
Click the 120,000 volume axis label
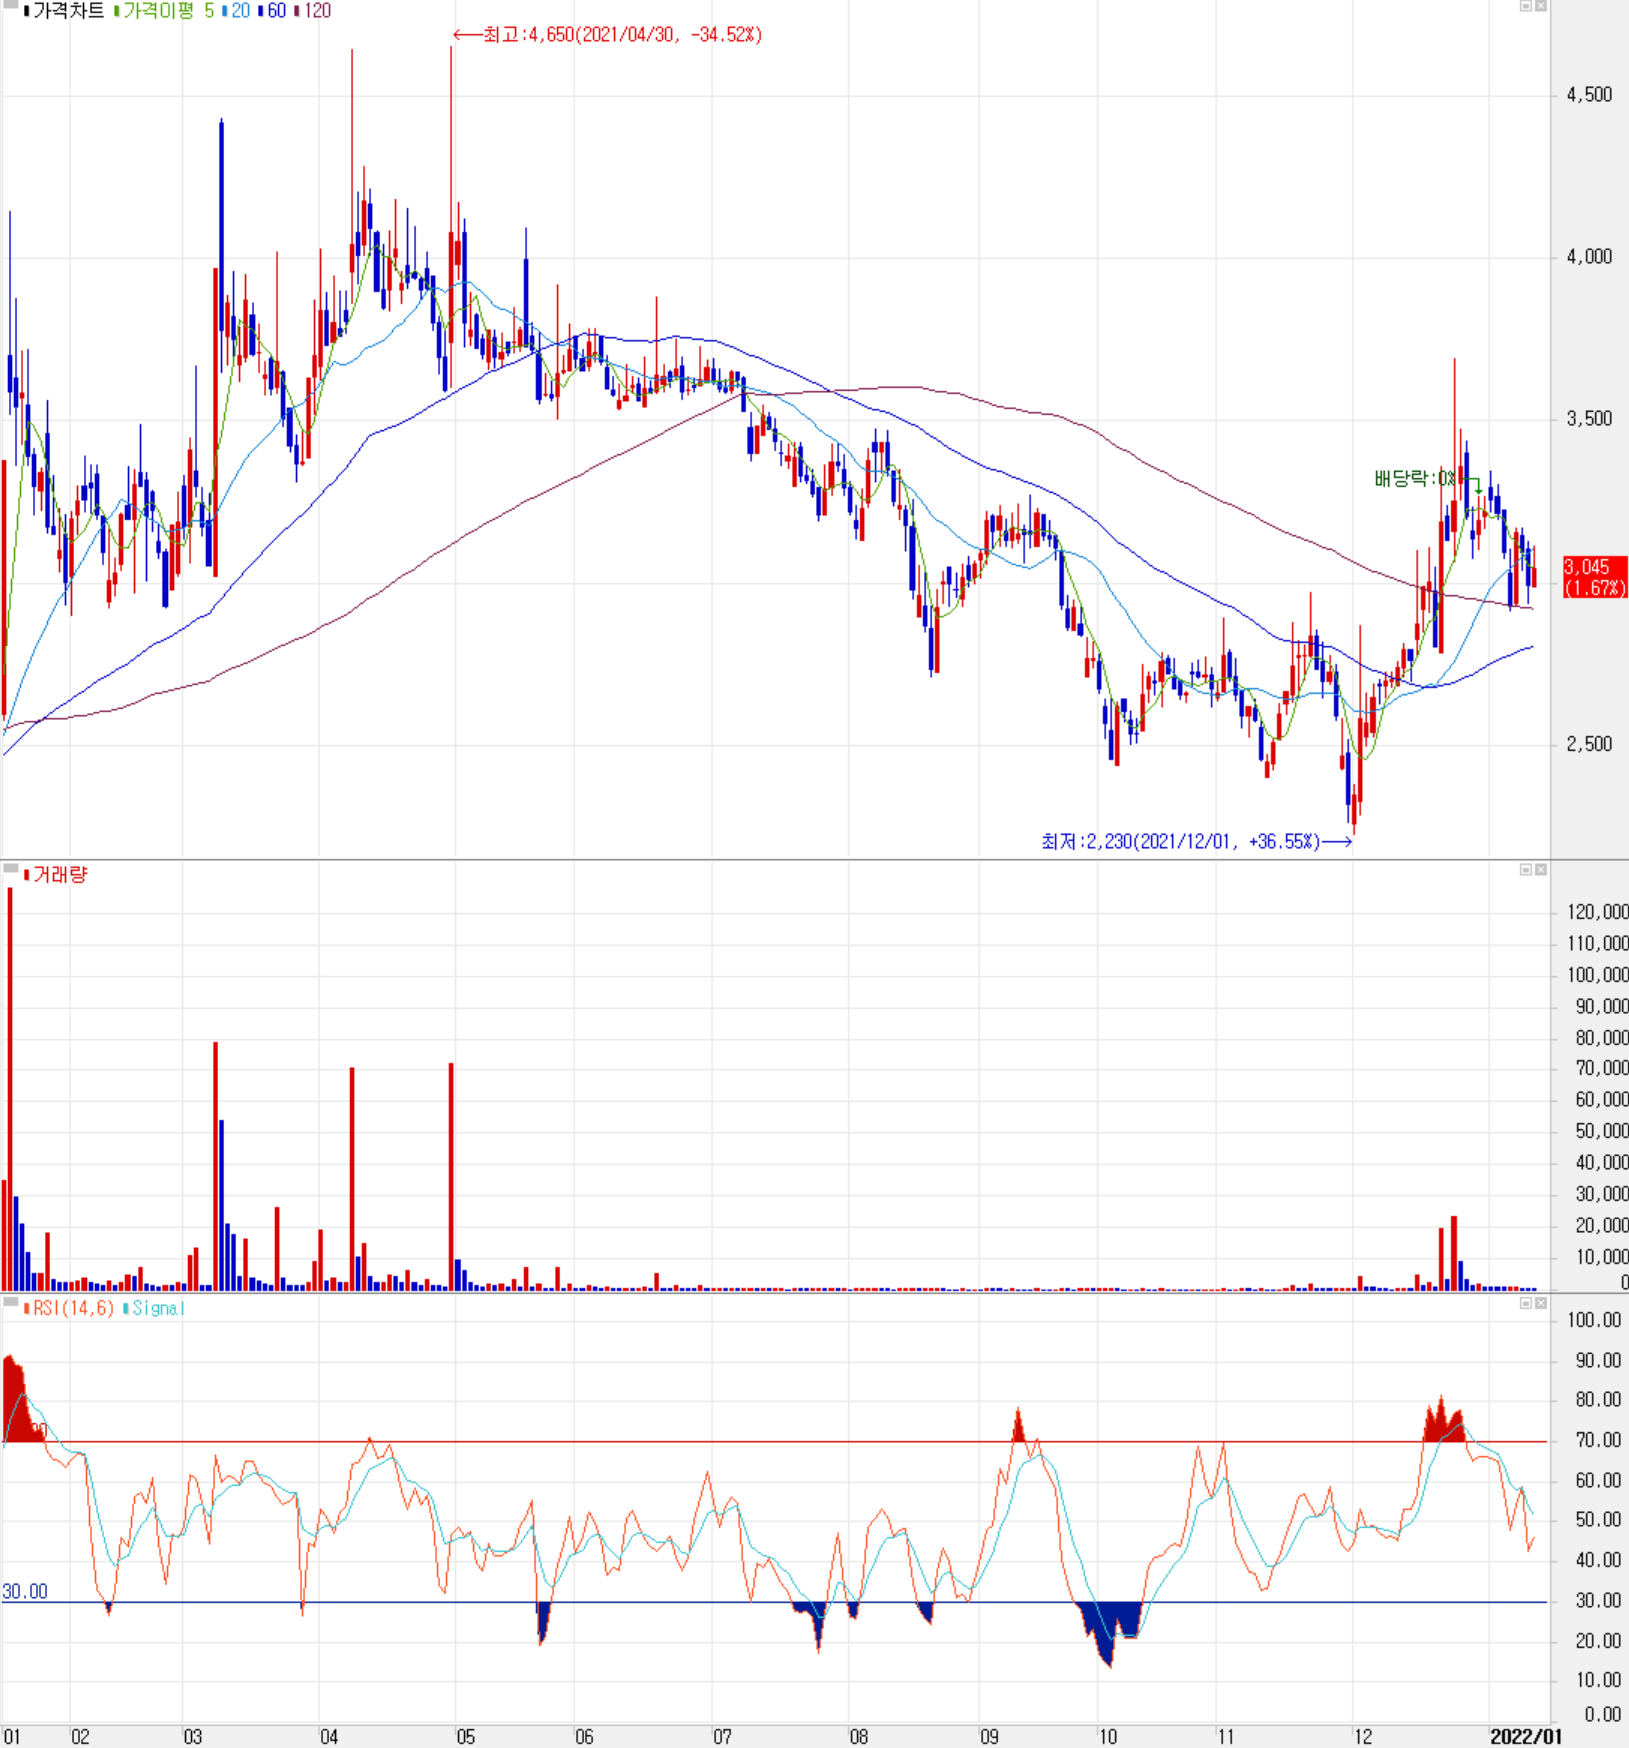coord(1598,912)
